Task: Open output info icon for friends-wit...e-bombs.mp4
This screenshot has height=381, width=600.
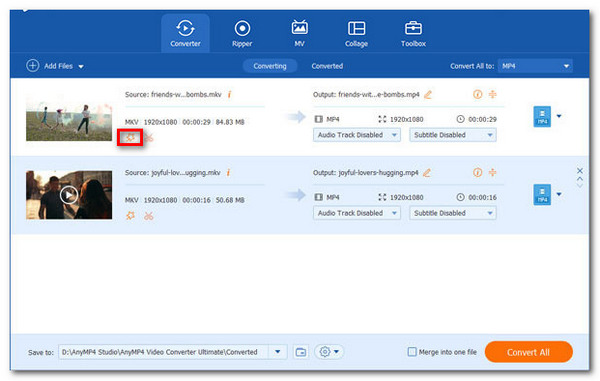Action: click(478, 94)
